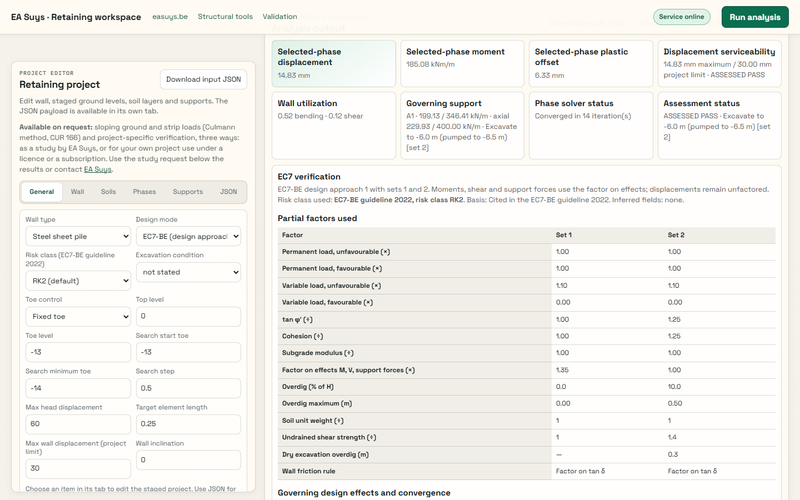Expand the Toe control dropdown
Screen dimensions: 800x500
click(78, 316)
